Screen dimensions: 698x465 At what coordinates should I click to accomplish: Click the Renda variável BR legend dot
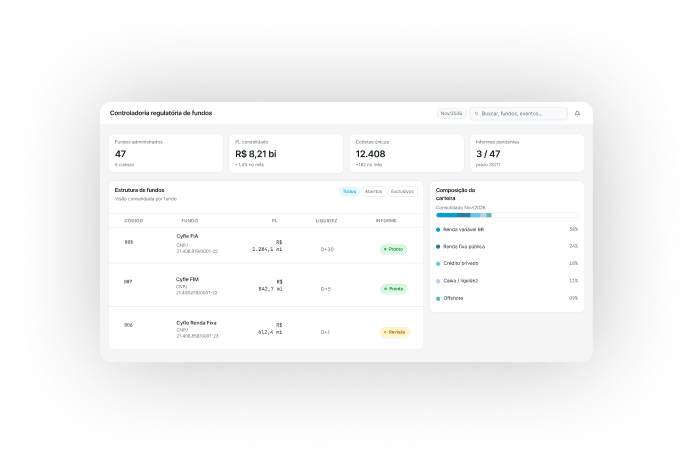(438, 230)
